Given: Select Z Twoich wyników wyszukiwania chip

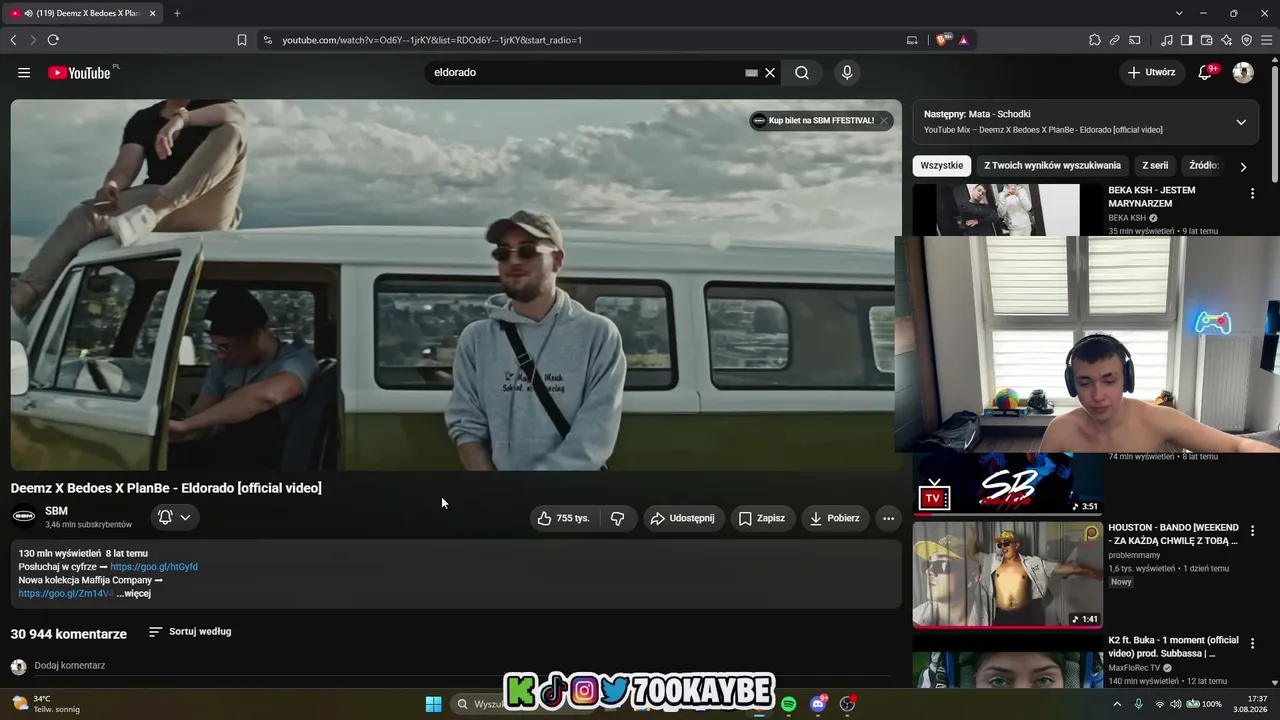Looking at the screenshot, I should click(1052, 166).
